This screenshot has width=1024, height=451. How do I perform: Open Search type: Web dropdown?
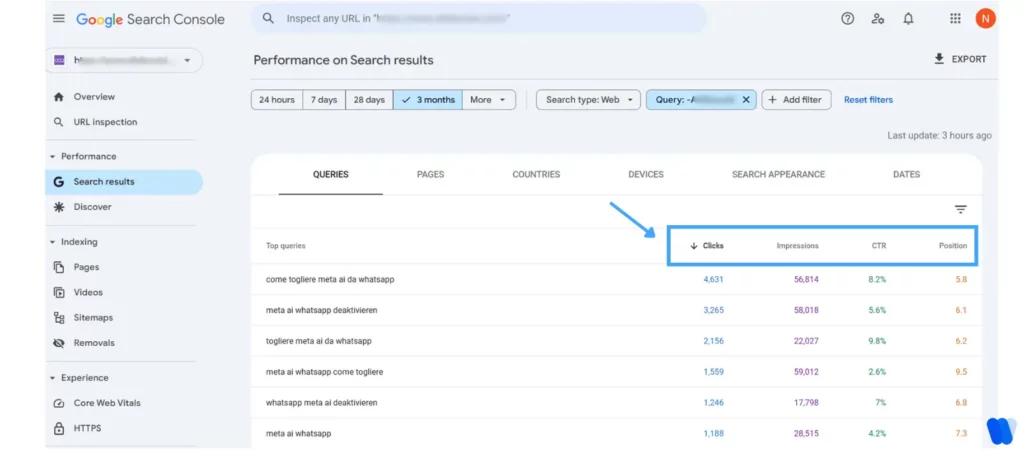tap(588, 100)
